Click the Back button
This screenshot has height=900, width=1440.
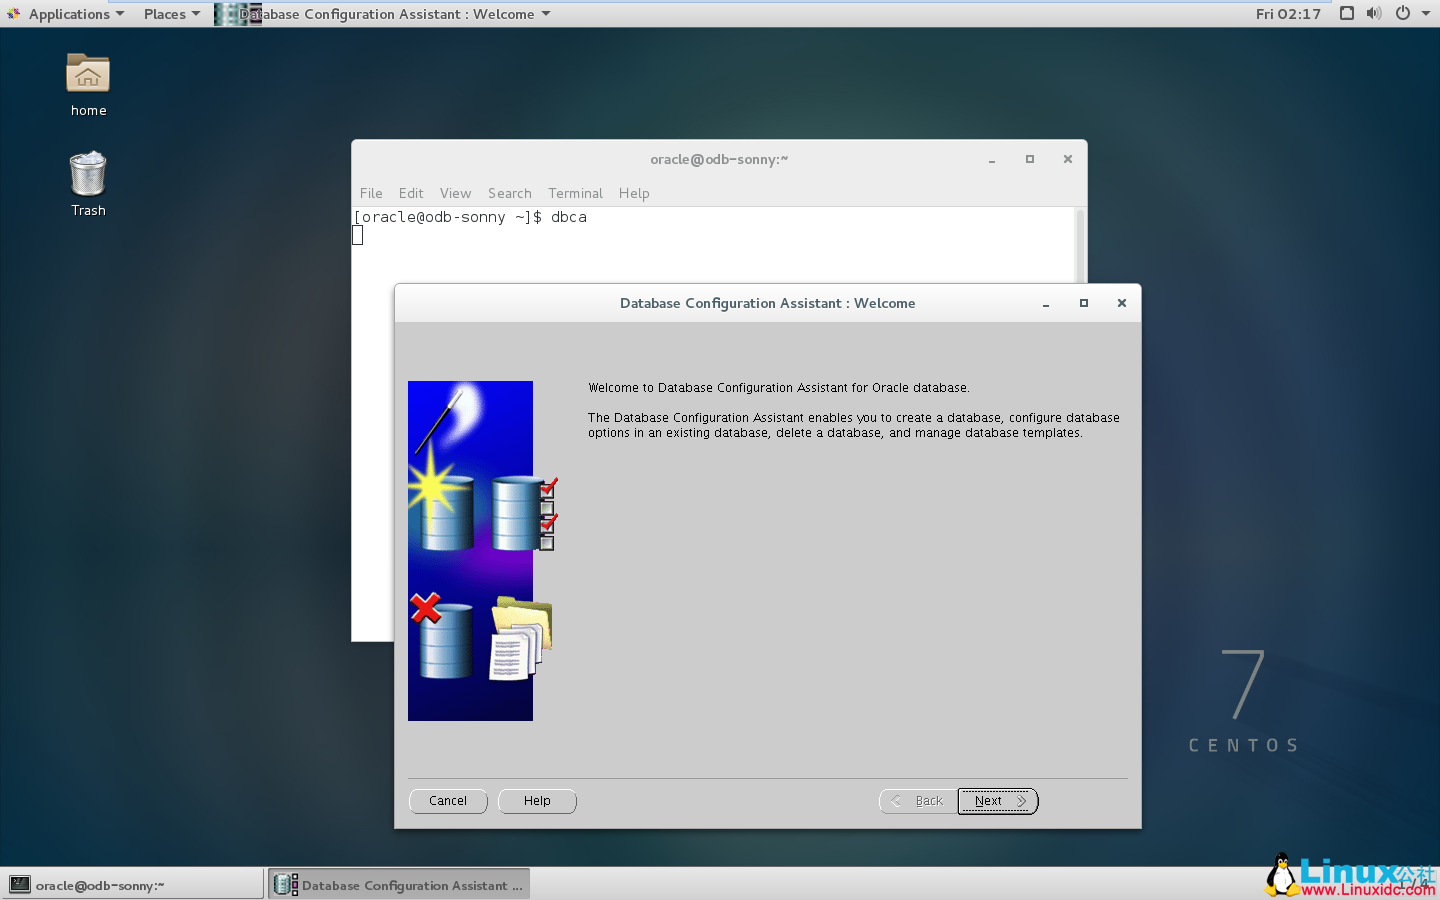tap(918, 801)
